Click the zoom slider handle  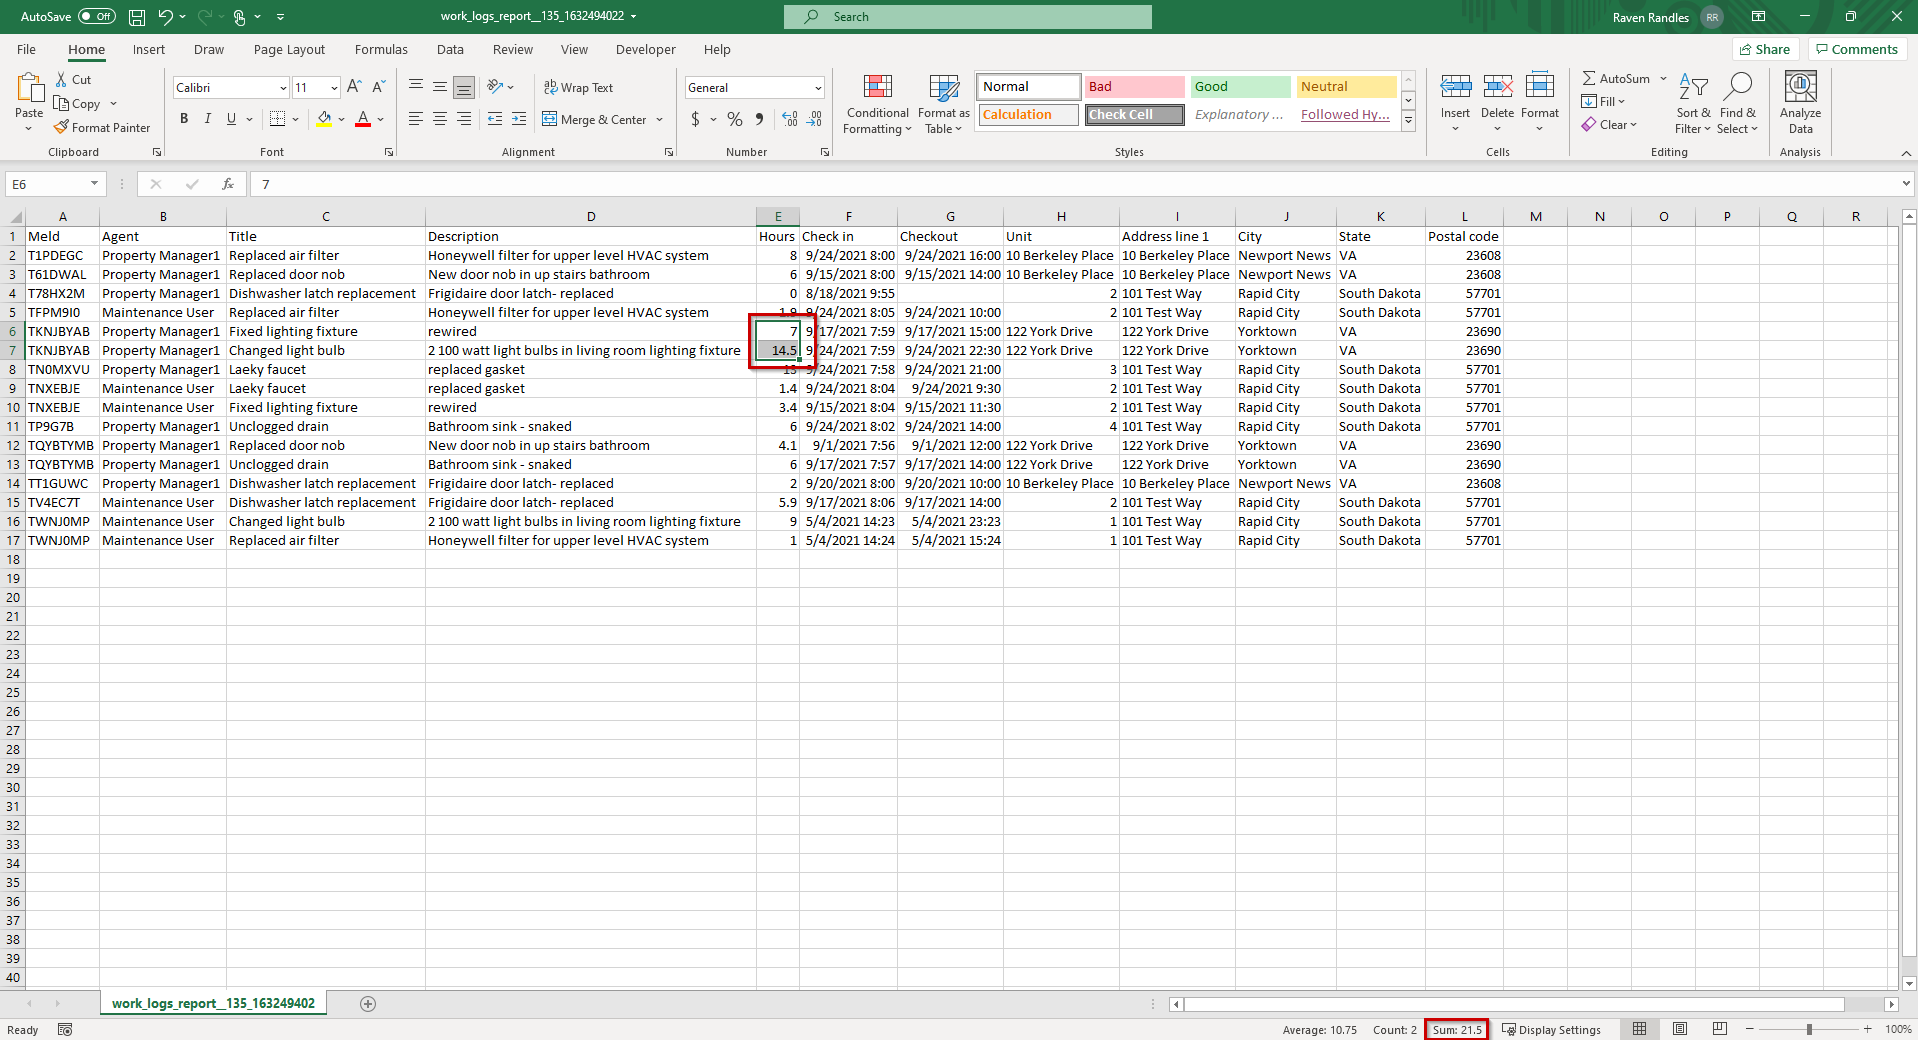tap(1808, 1029)
